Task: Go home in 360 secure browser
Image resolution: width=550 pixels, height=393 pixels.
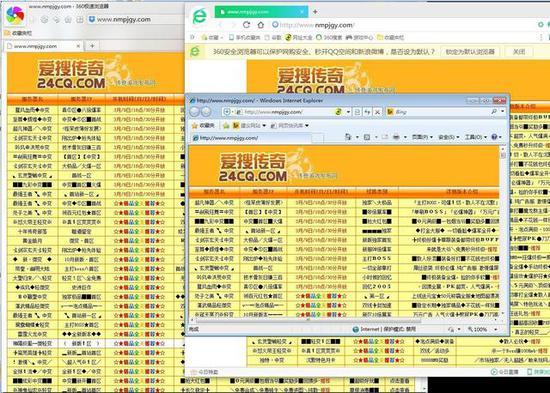Action: pos(260,25)
